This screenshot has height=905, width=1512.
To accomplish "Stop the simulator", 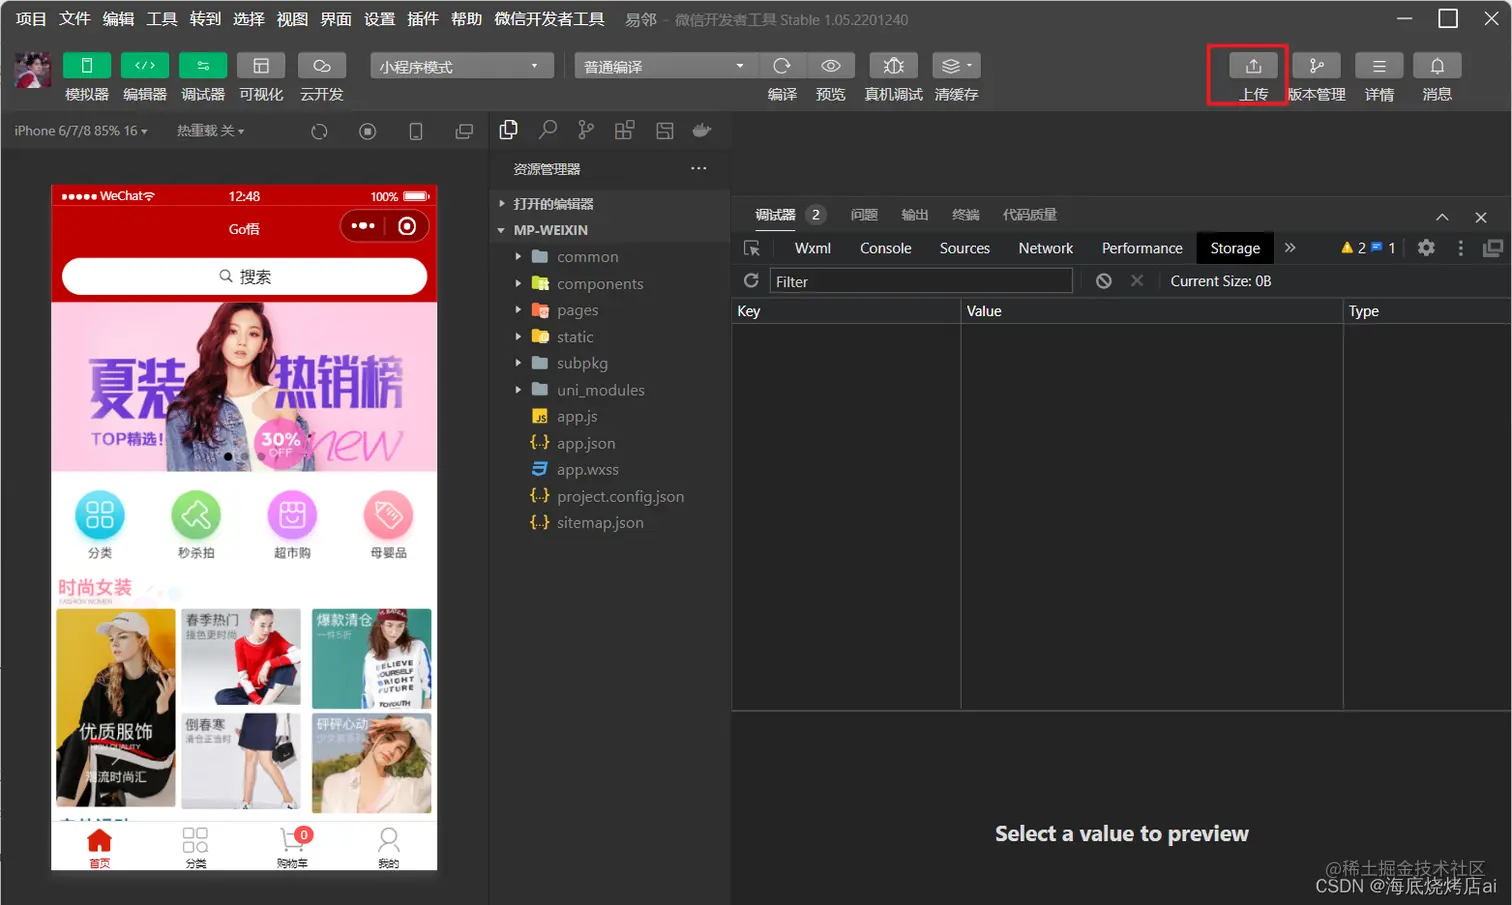I will 368,131.
